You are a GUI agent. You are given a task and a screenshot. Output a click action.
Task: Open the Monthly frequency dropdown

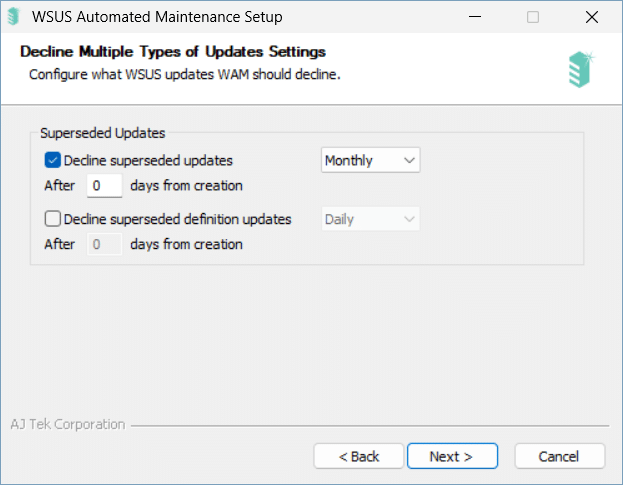(x=370, y=160)
